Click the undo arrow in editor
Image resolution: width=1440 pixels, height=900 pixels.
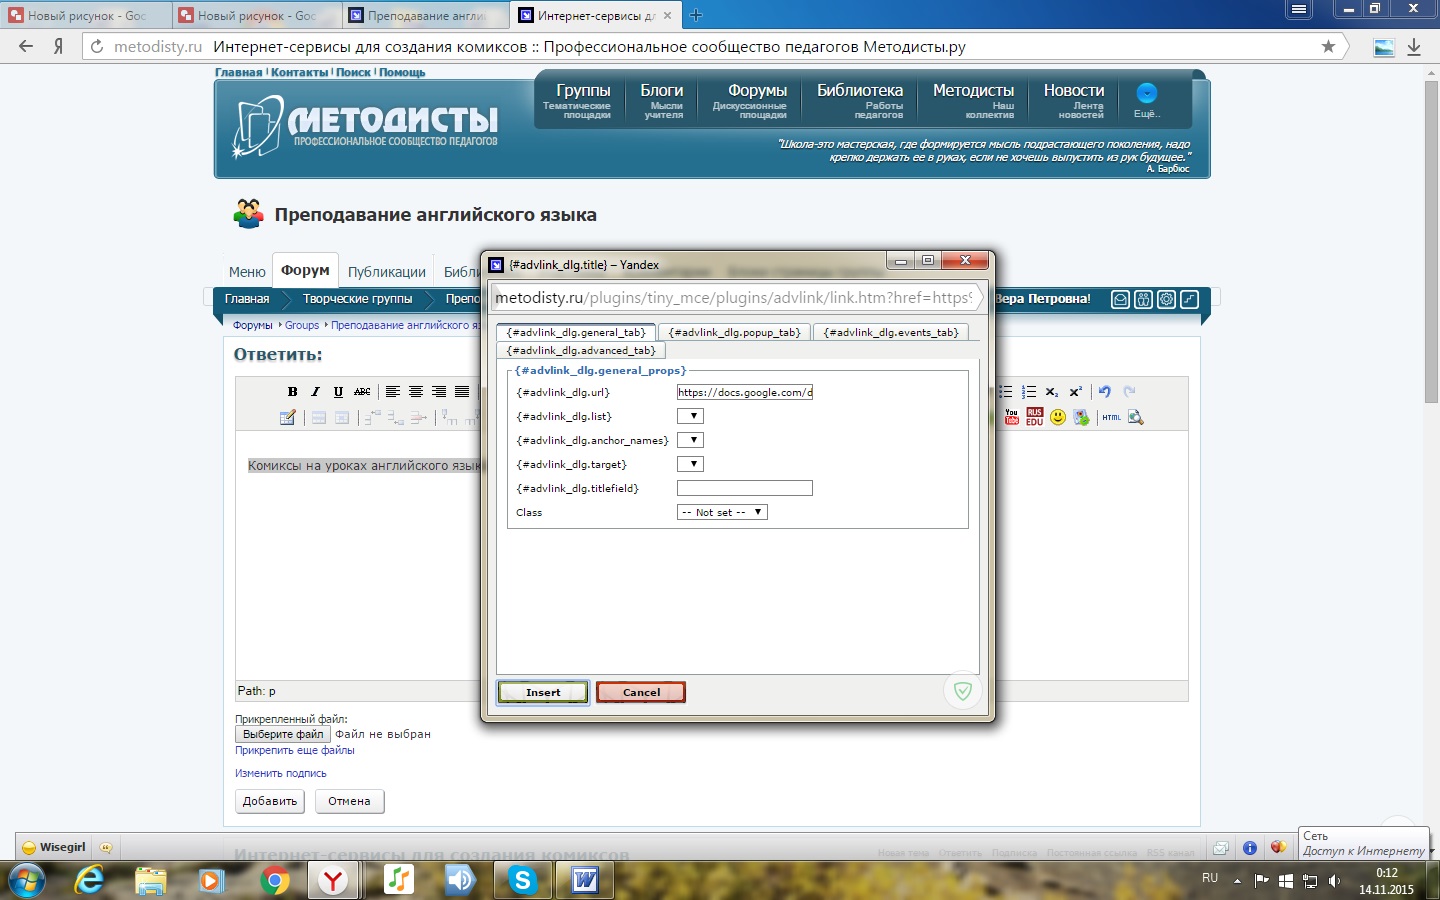1105,392
